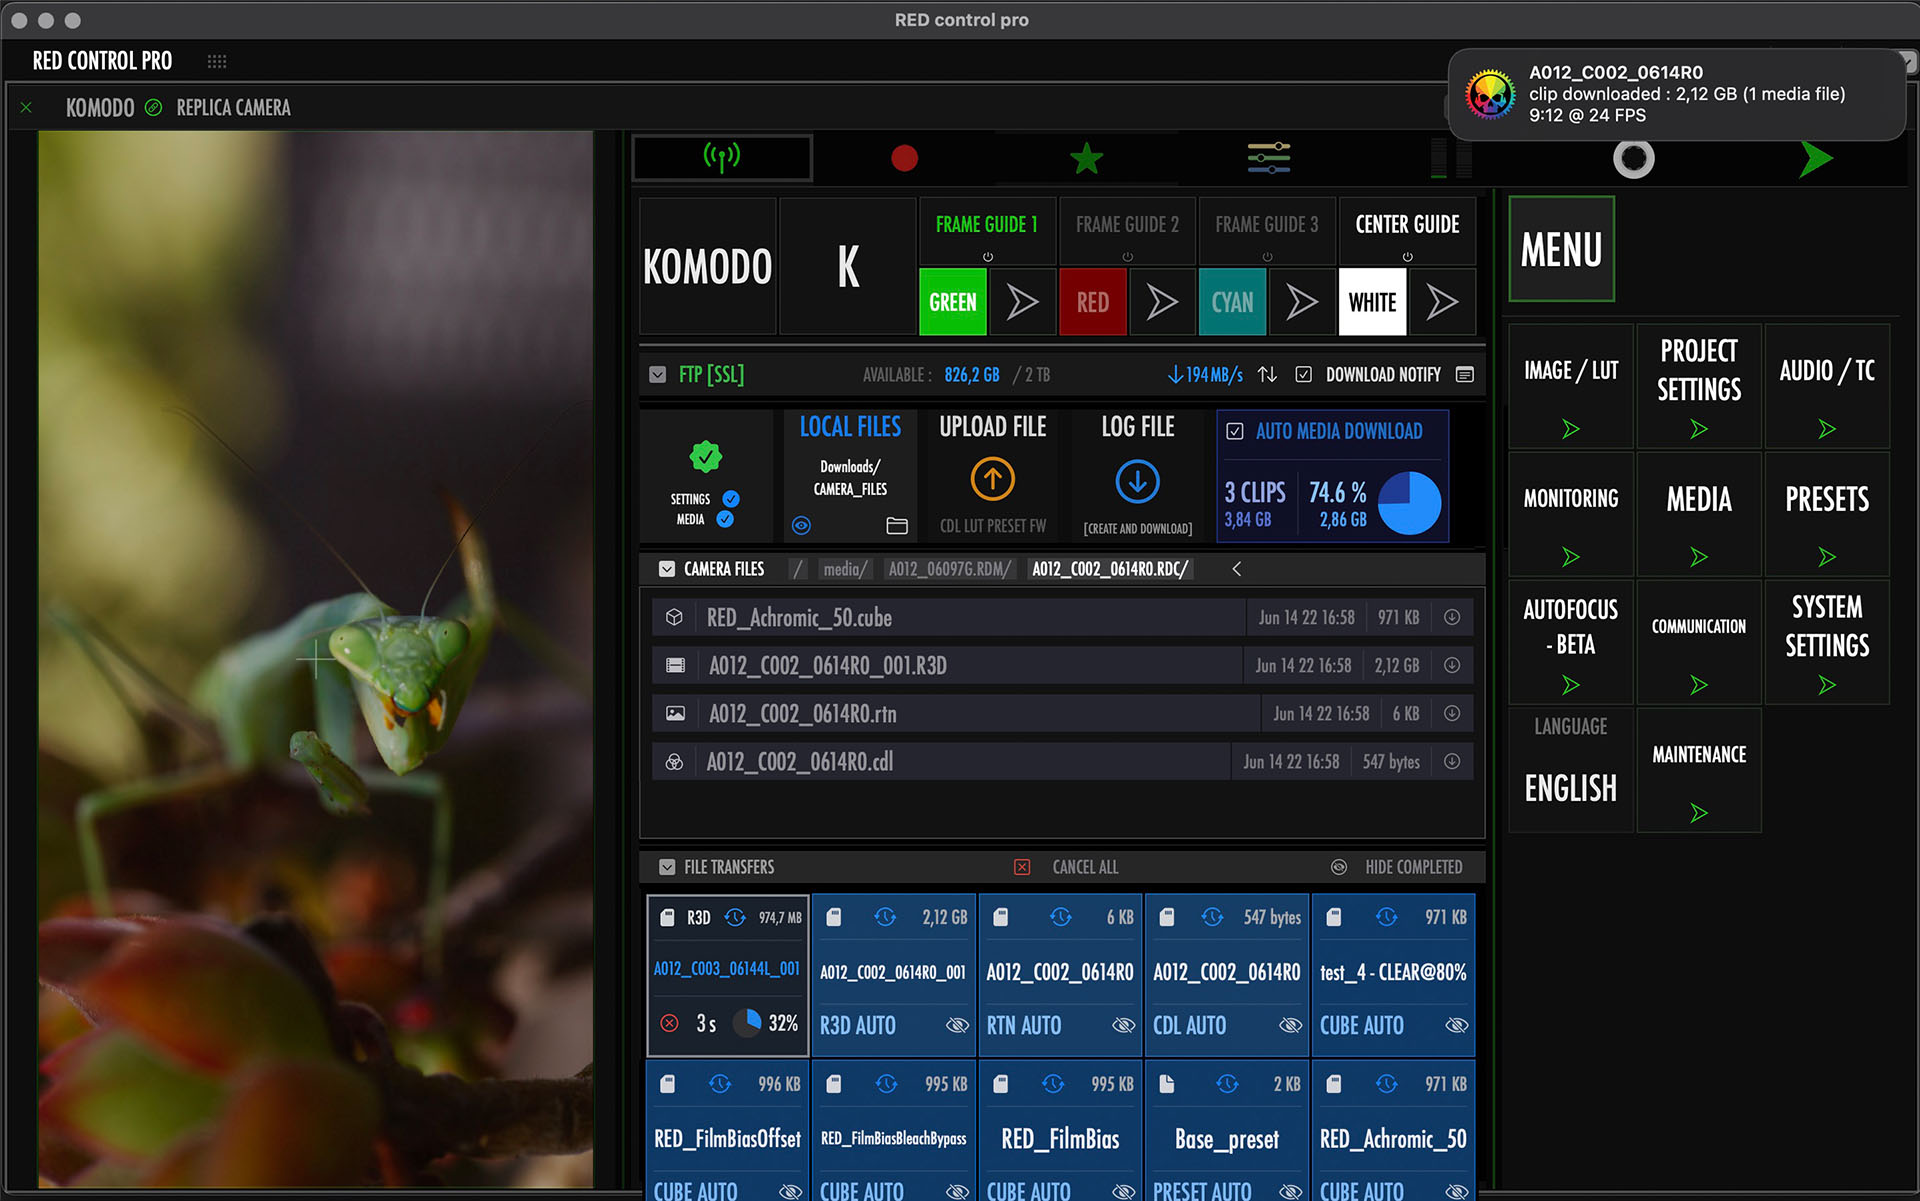Toggle visibility of R3D AUTO transfer
The image size is (1920, 1201).
click(x=957, y=1025)
